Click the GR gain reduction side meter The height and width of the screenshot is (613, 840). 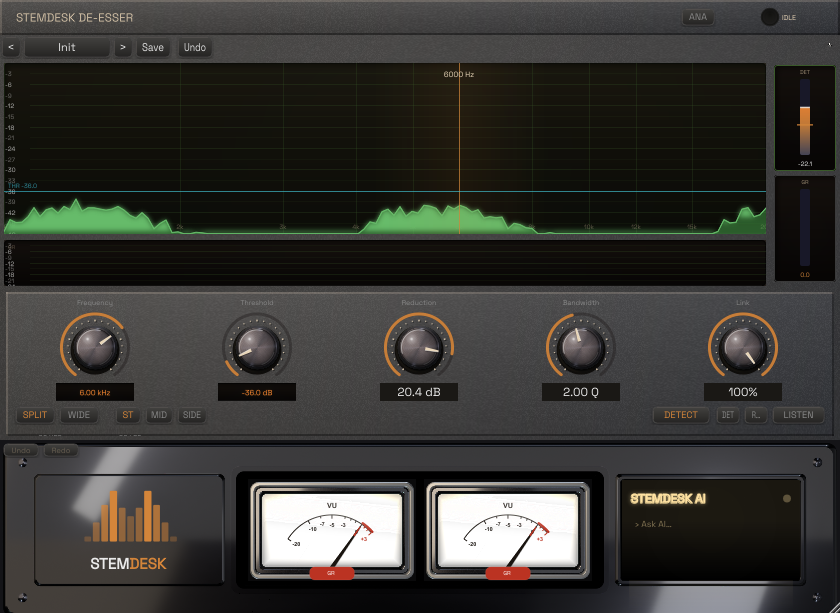(805, 229)
